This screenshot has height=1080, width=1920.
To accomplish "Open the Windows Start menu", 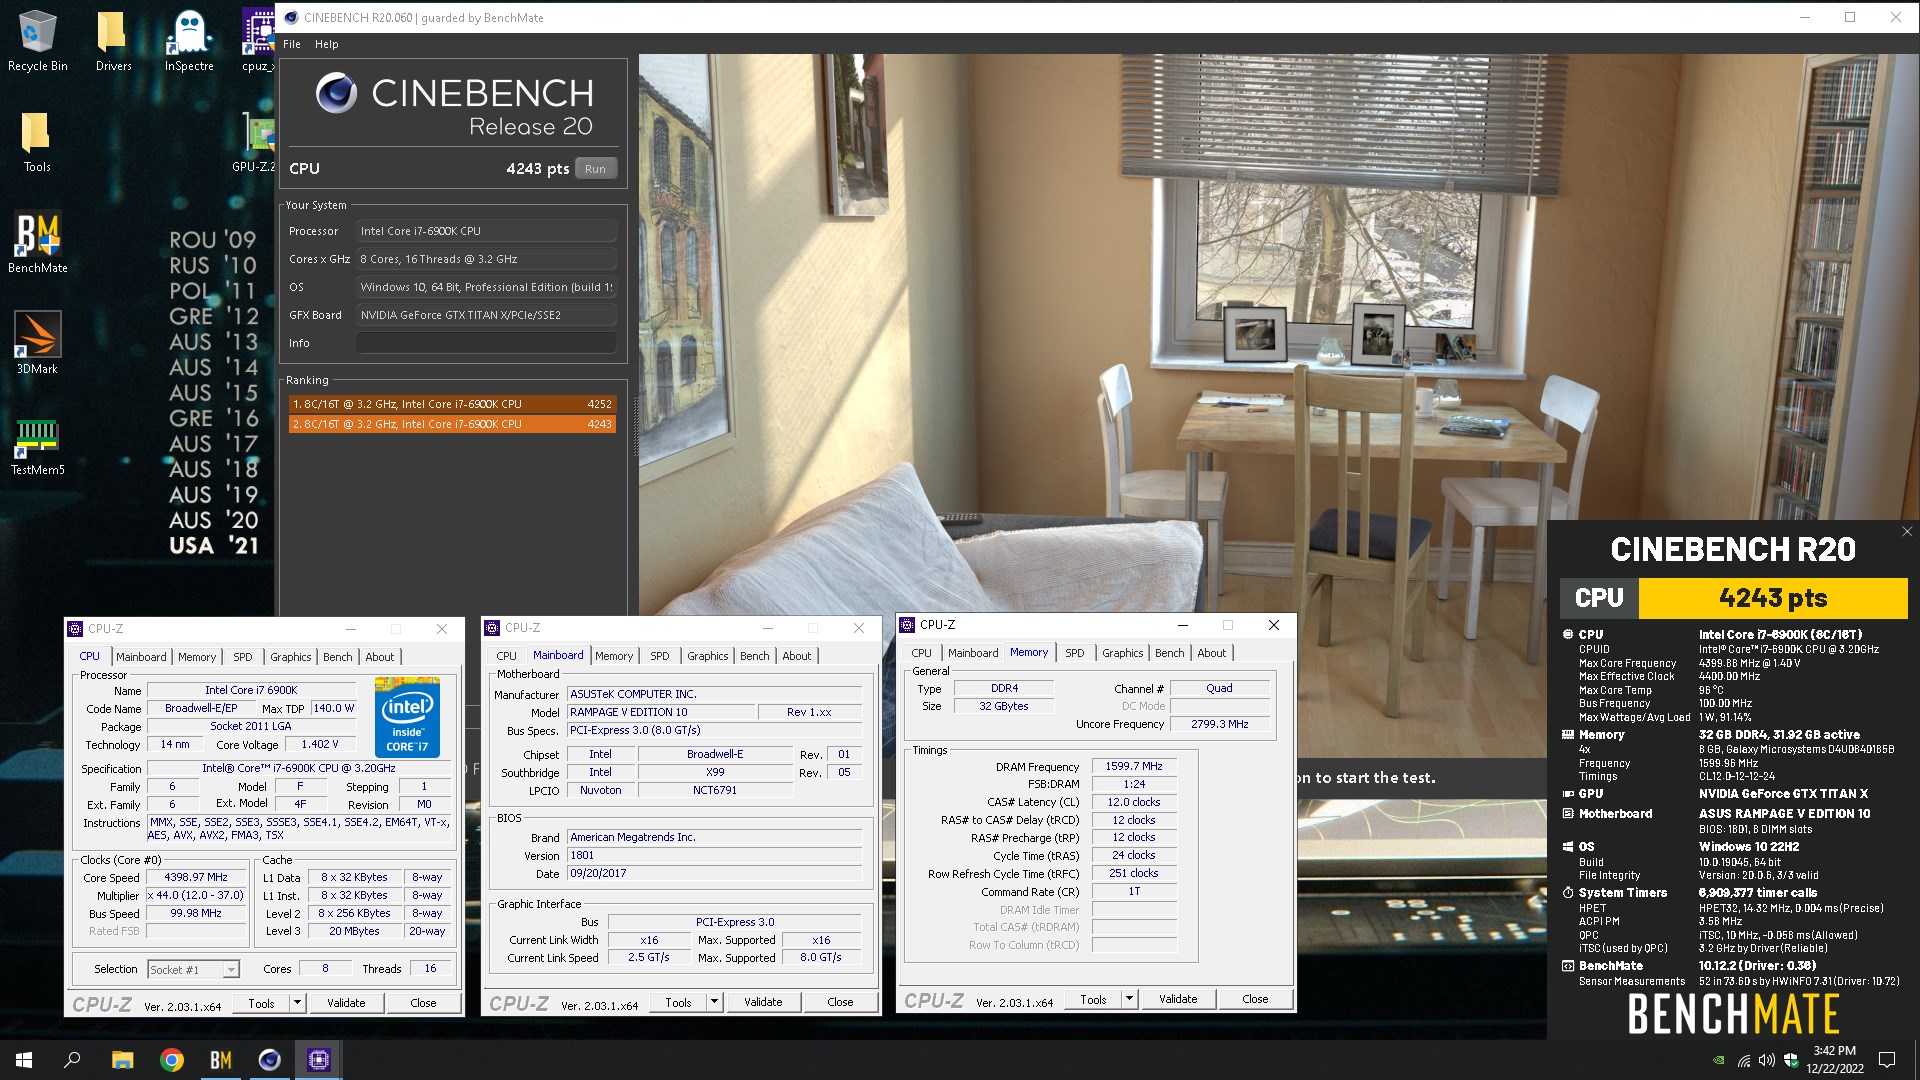I will click(x=24, y=1060).
